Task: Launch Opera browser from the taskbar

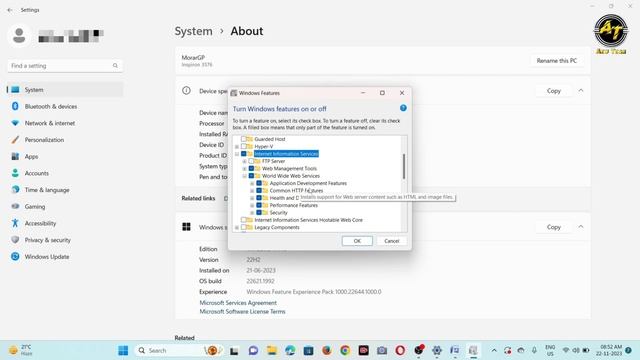Action: click(400, 350)
